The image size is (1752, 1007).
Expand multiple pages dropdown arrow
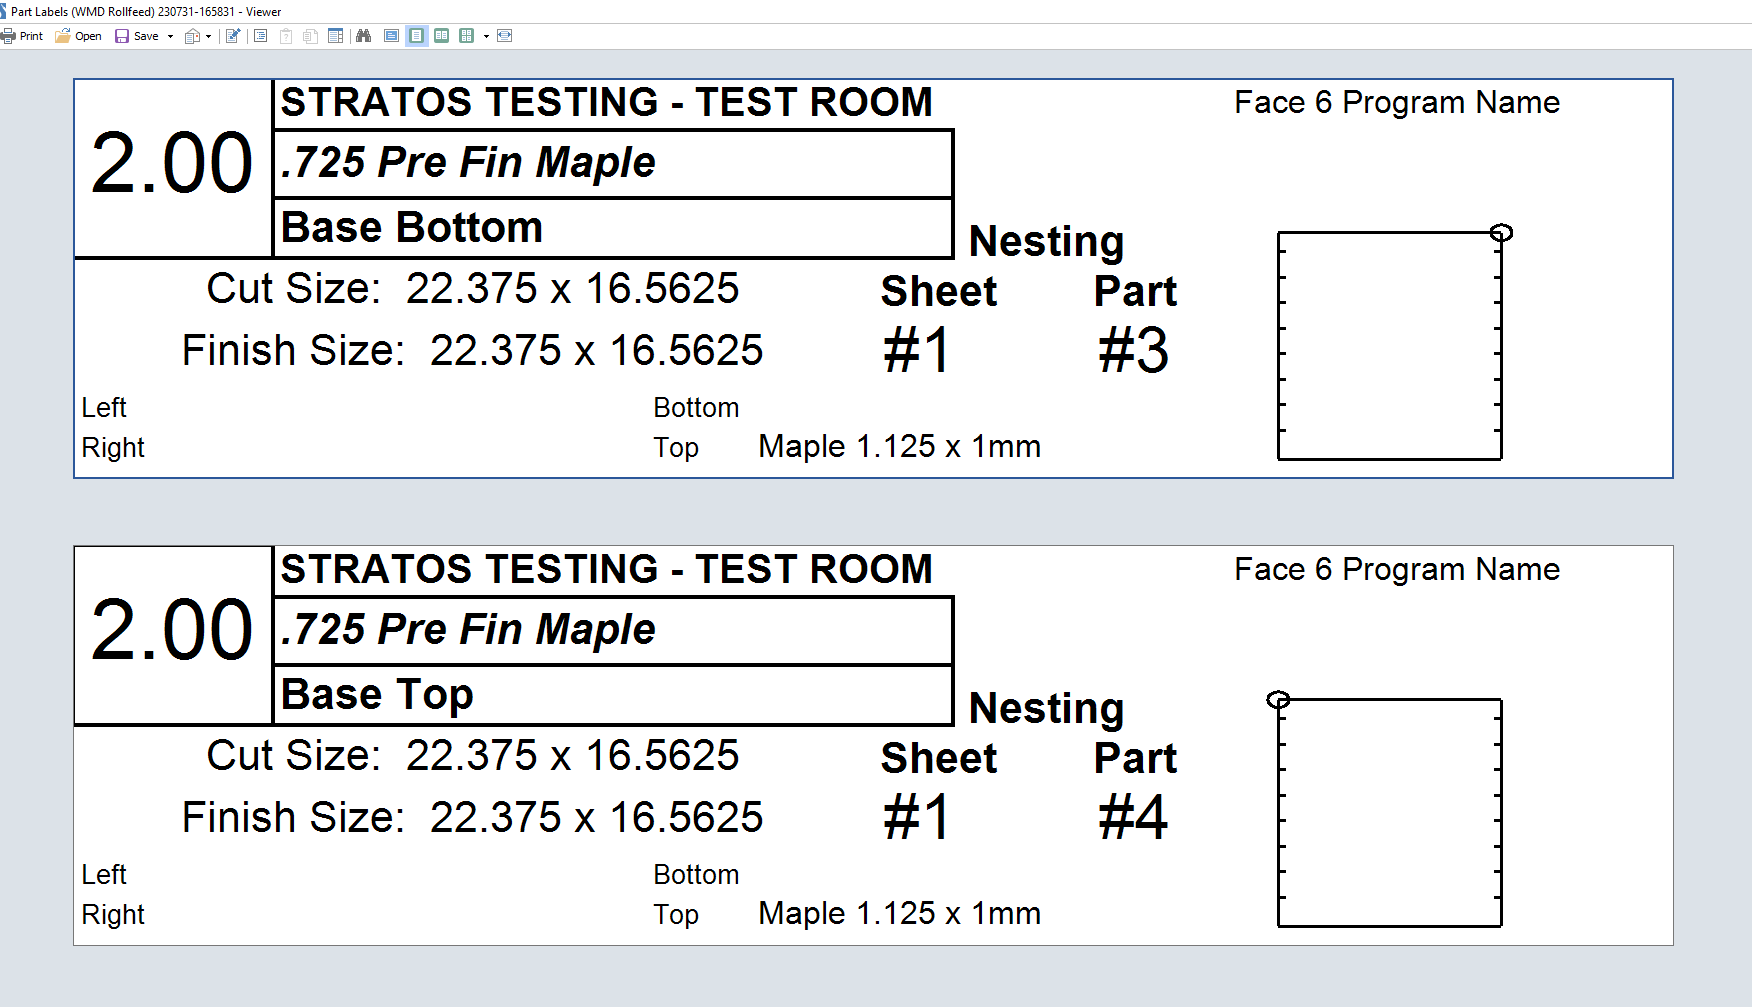tap(486, 36)
